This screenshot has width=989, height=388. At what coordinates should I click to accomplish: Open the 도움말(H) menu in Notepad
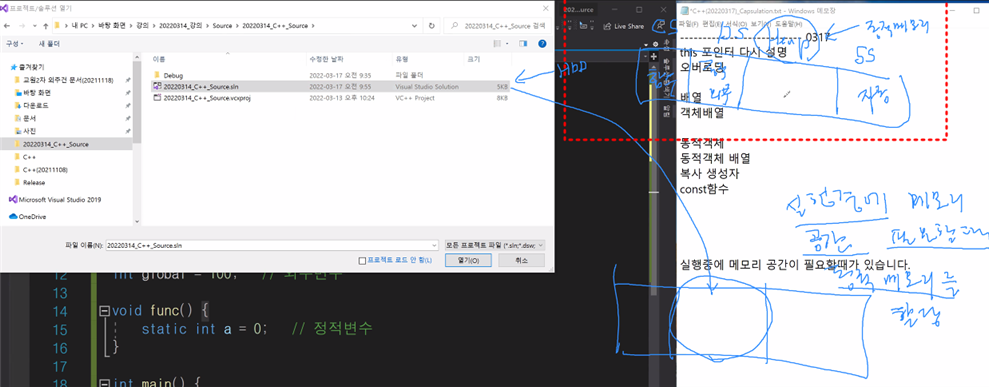point(788,24)
